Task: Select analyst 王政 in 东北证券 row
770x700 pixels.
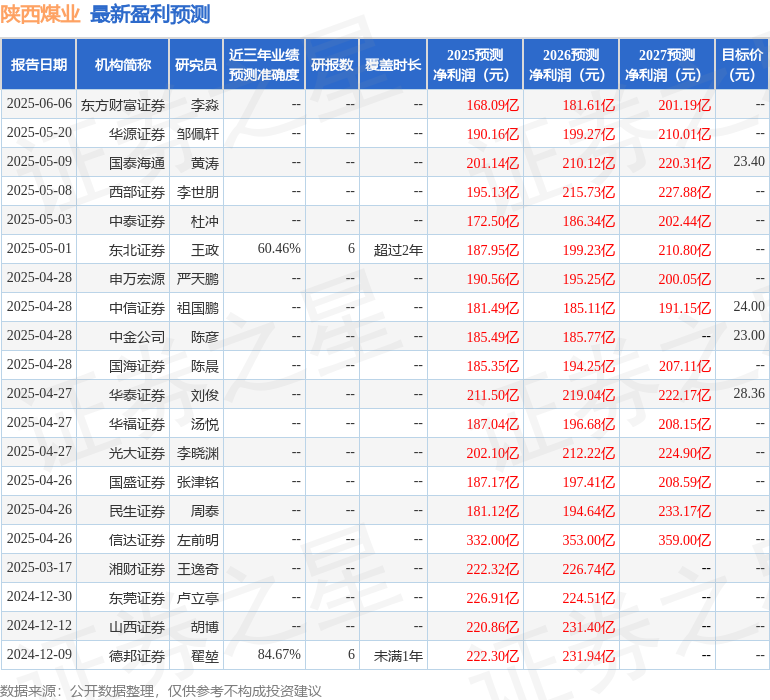Action: tap(205, 249)
